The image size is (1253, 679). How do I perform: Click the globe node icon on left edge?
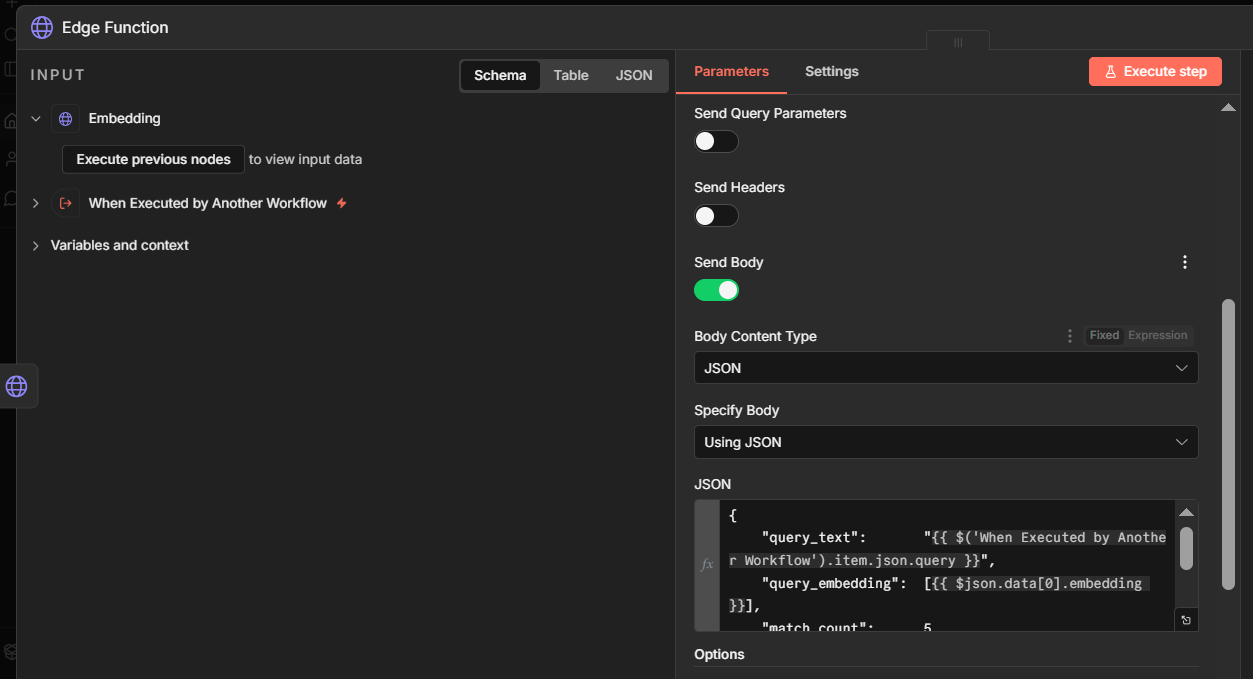tap(17, 386)
